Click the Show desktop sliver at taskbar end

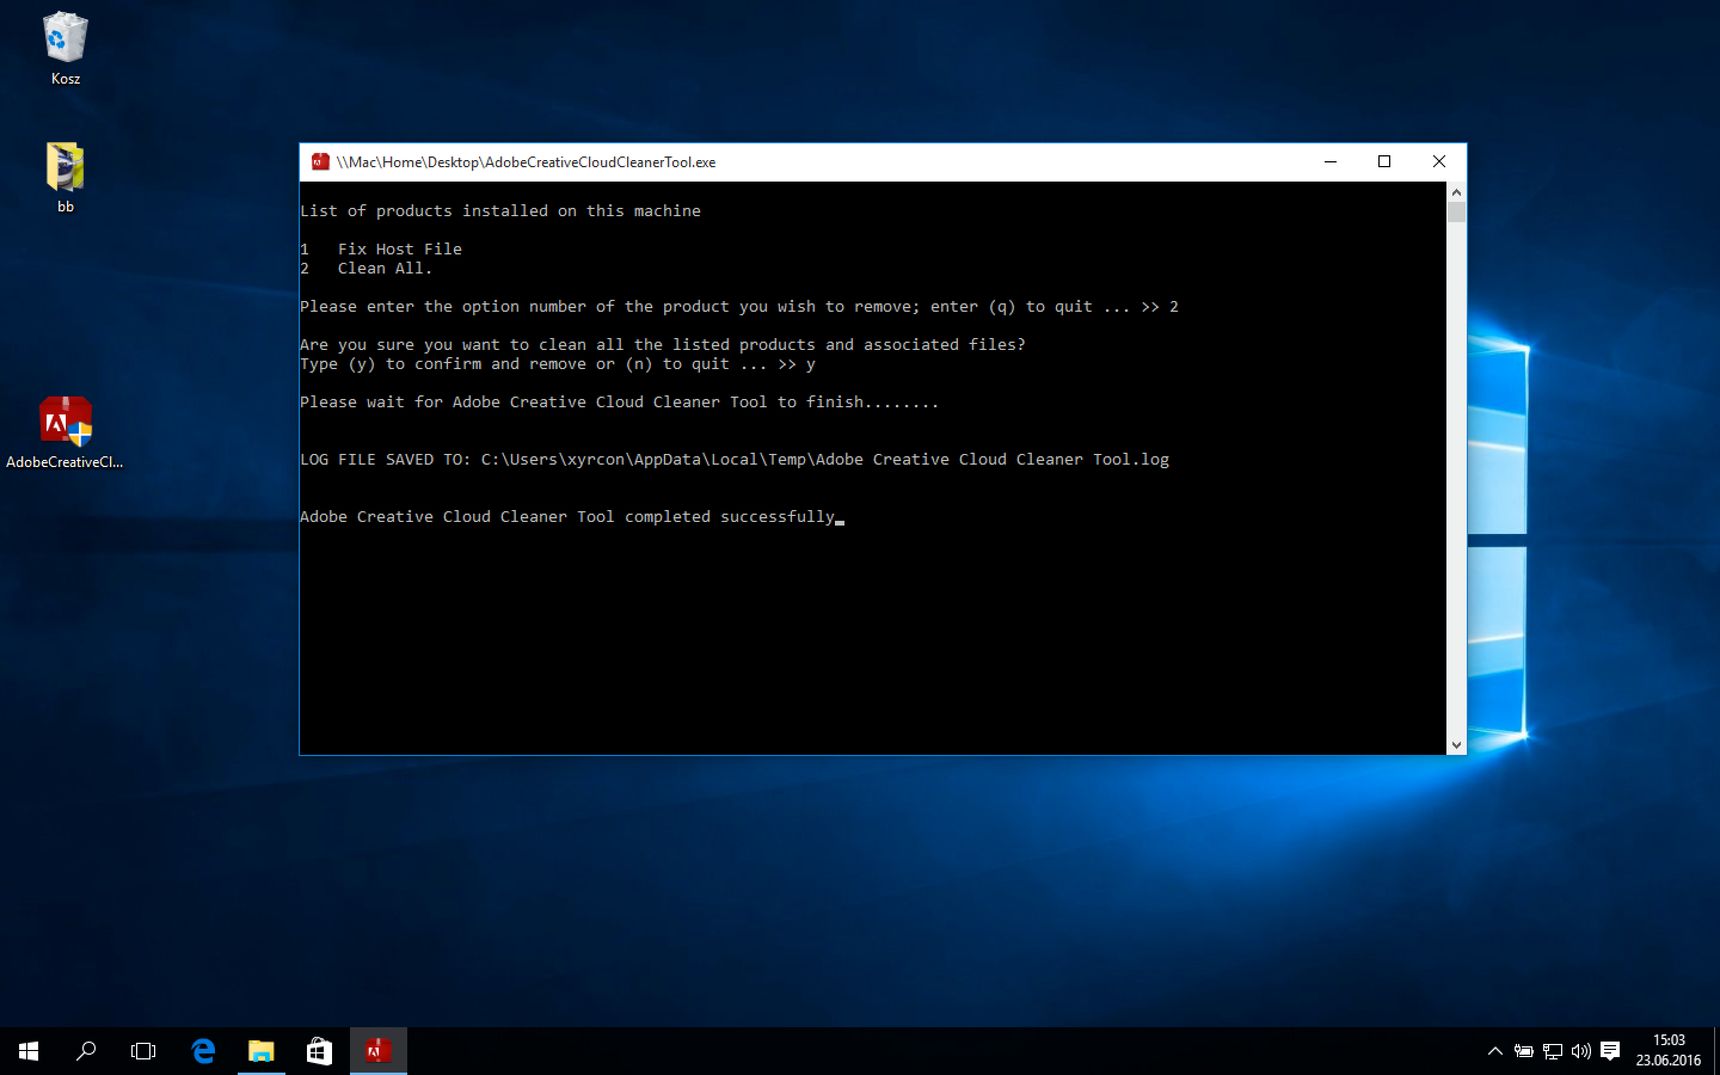coord(1716,1051)
